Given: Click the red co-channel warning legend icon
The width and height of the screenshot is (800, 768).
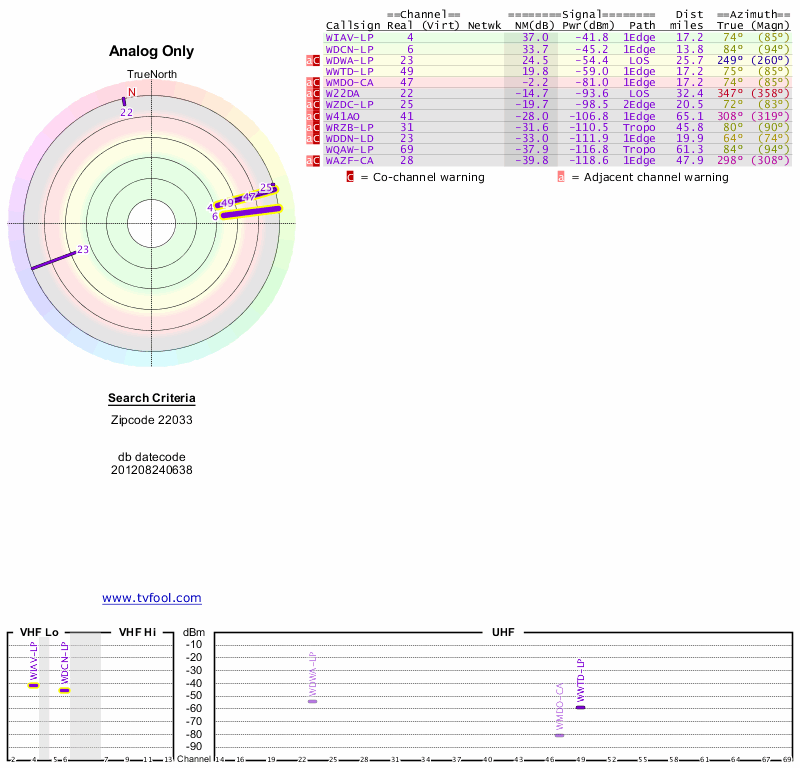Looking at the screenshot, I should pyautogui.click(x=350, y=177).
